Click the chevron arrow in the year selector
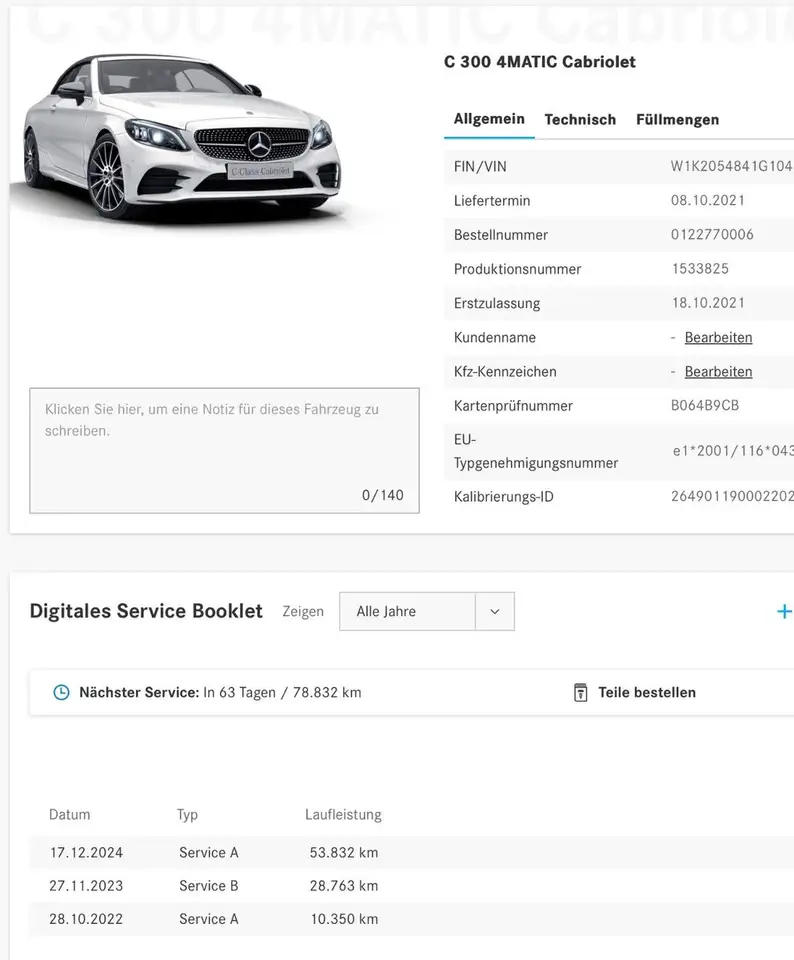This screenshot has width=794, height=960. click(494, 612)
